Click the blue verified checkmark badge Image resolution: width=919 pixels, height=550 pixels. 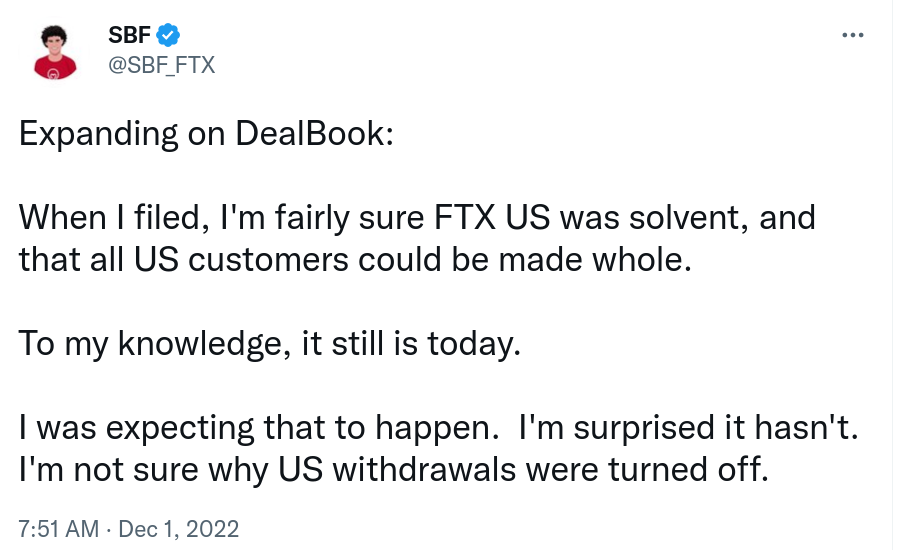168,35
